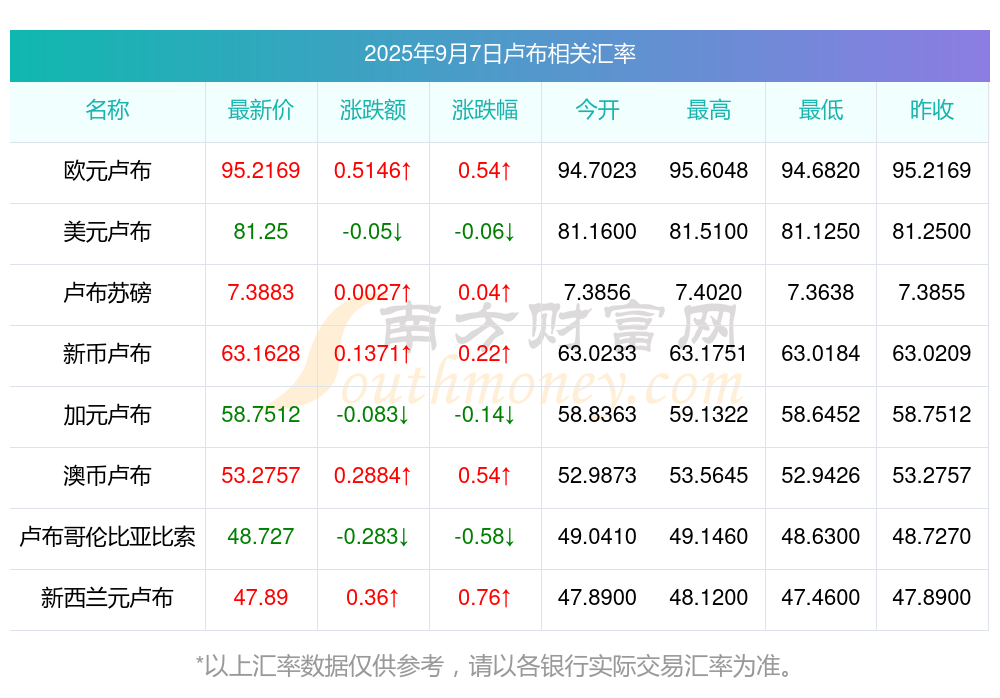
Task: Click latest price 7.3883
Action: pyautogui.click(x=261, y=292)
